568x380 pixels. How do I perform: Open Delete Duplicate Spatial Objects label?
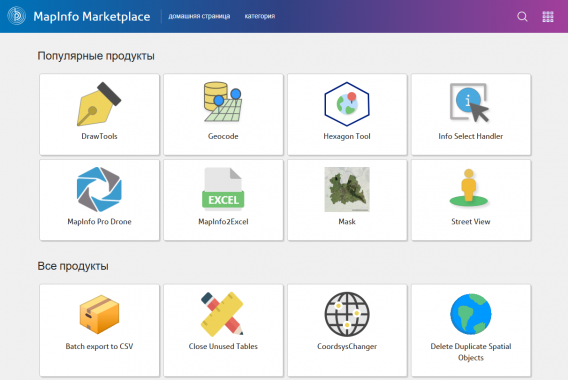471,352
